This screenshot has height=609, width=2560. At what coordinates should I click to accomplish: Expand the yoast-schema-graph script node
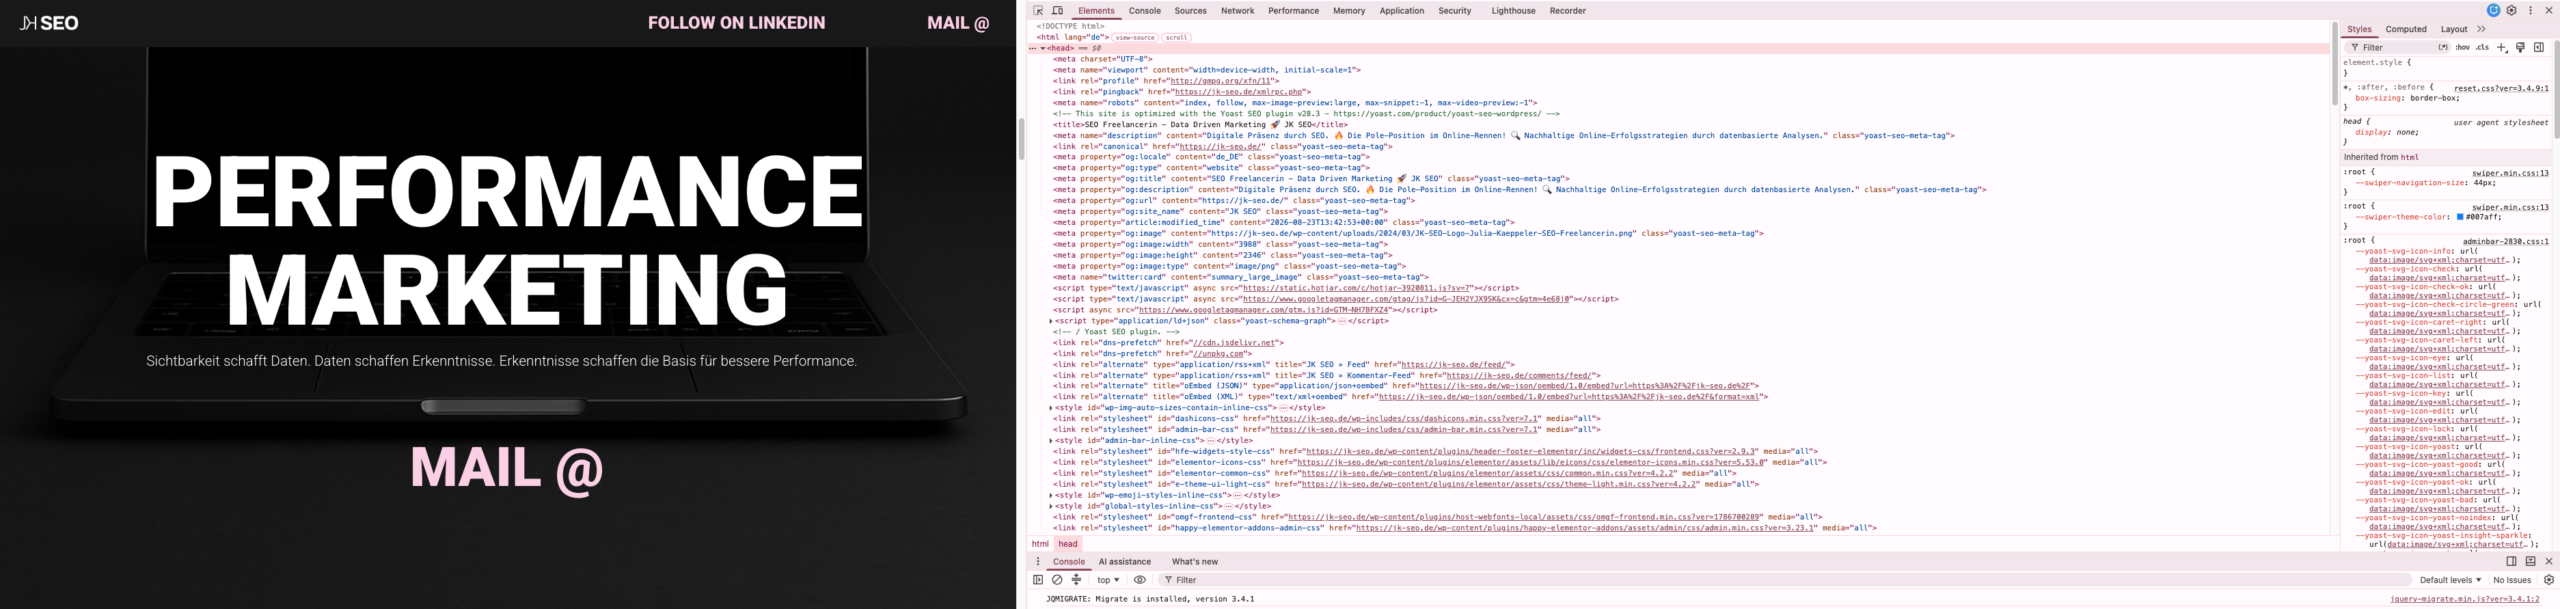click(1050, 321)
